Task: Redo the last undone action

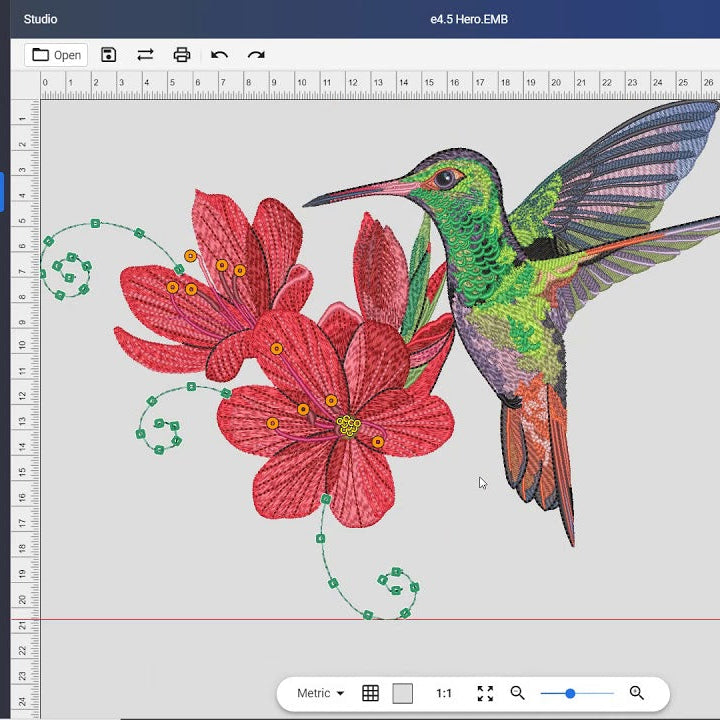Action: coord(256,55)
